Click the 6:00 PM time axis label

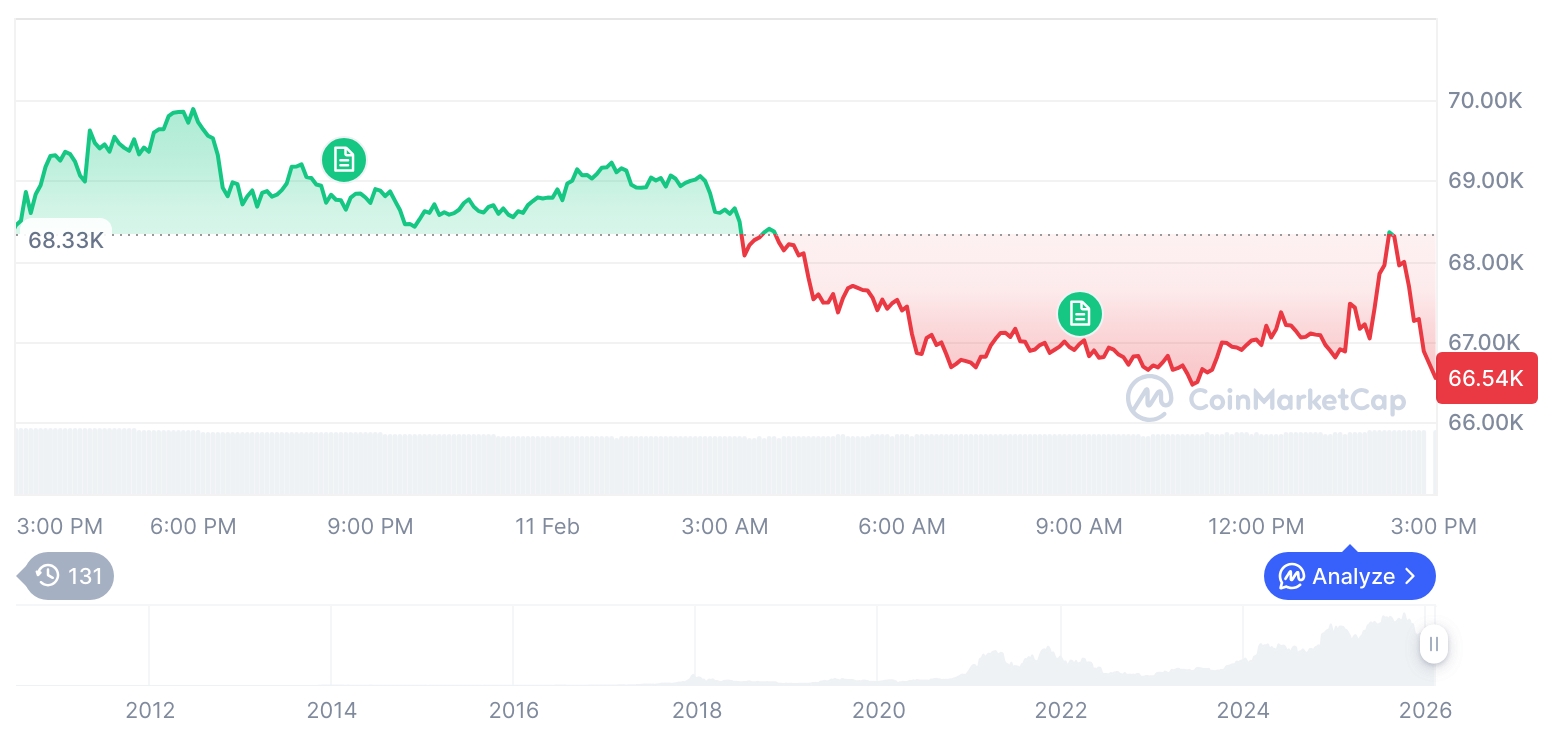(193, 526)
